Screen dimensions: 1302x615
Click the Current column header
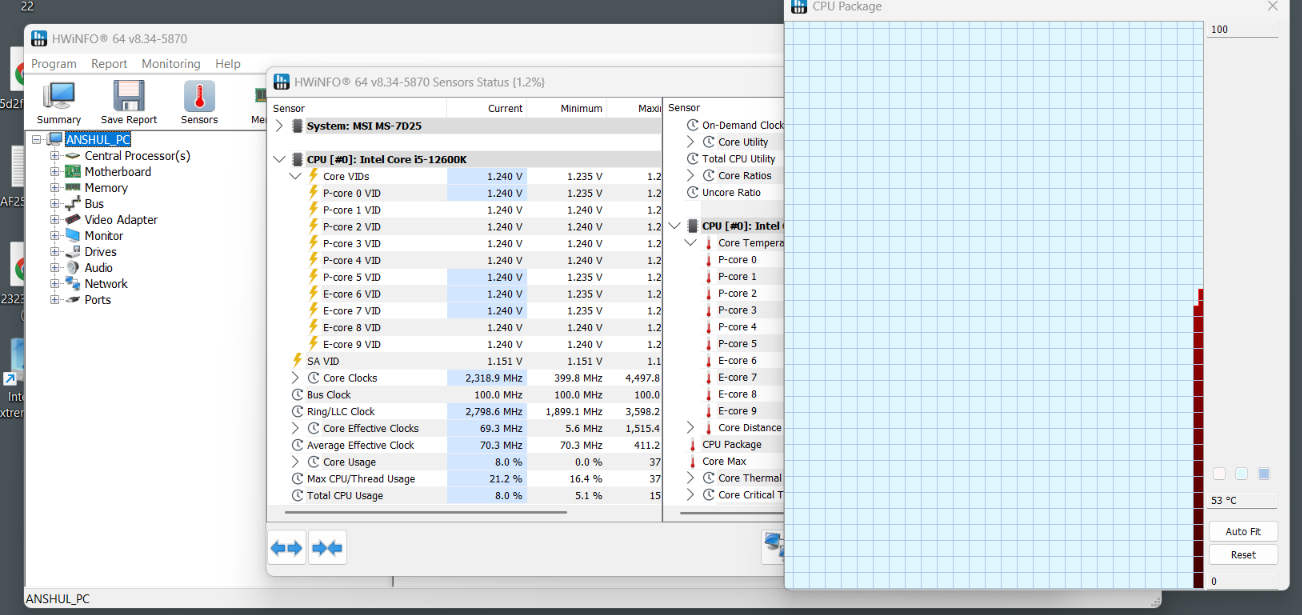coord(487,108)
